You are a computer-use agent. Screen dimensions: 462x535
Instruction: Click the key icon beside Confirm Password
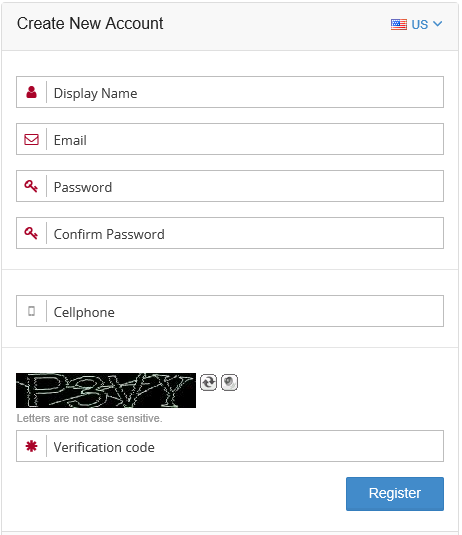click(31, 233)
